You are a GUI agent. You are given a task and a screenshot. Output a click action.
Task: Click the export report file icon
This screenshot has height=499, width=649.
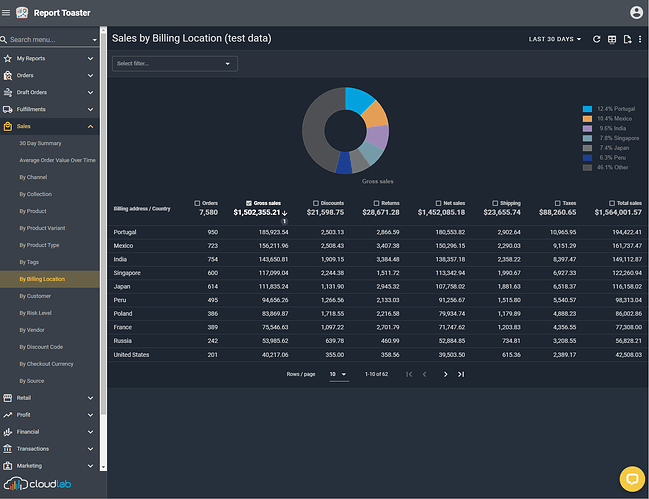click(x=627, y=39)
